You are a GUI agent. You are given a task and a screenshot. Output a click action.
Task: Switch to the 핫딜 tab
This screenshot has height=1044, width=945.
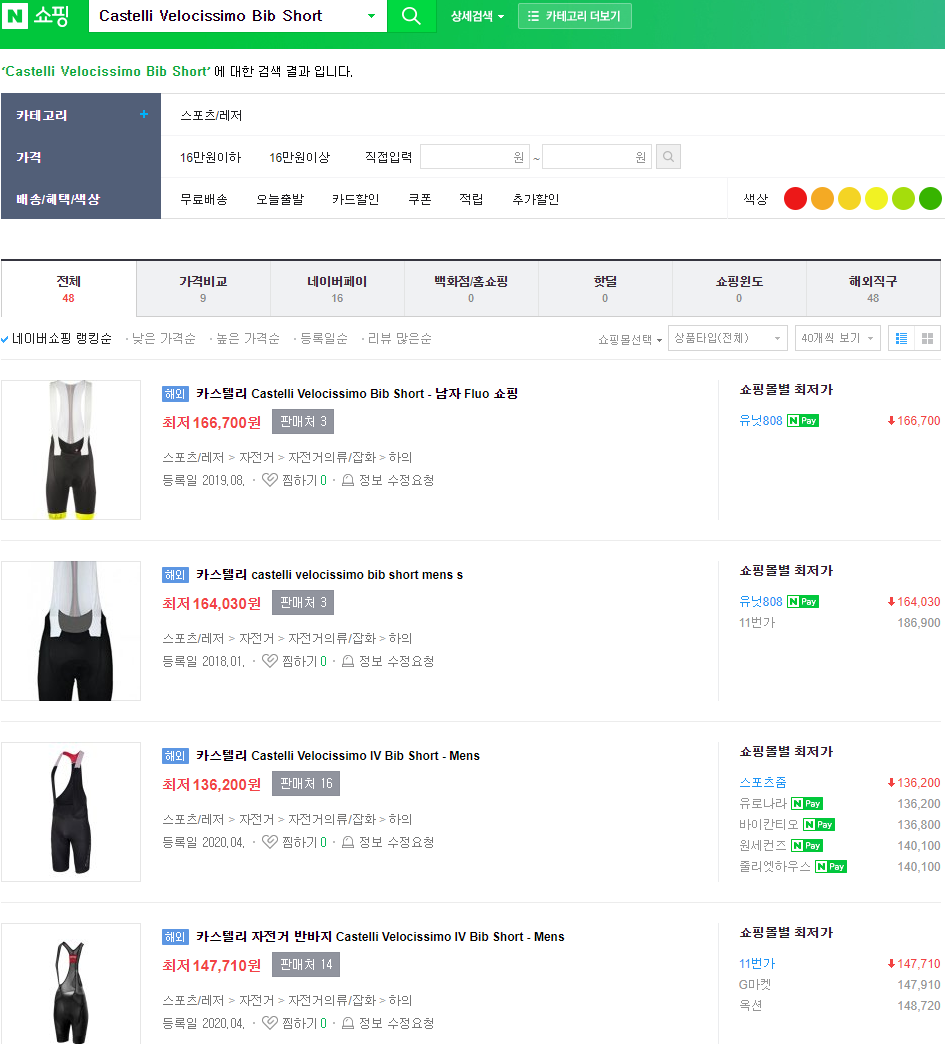(x=605, y=288)
